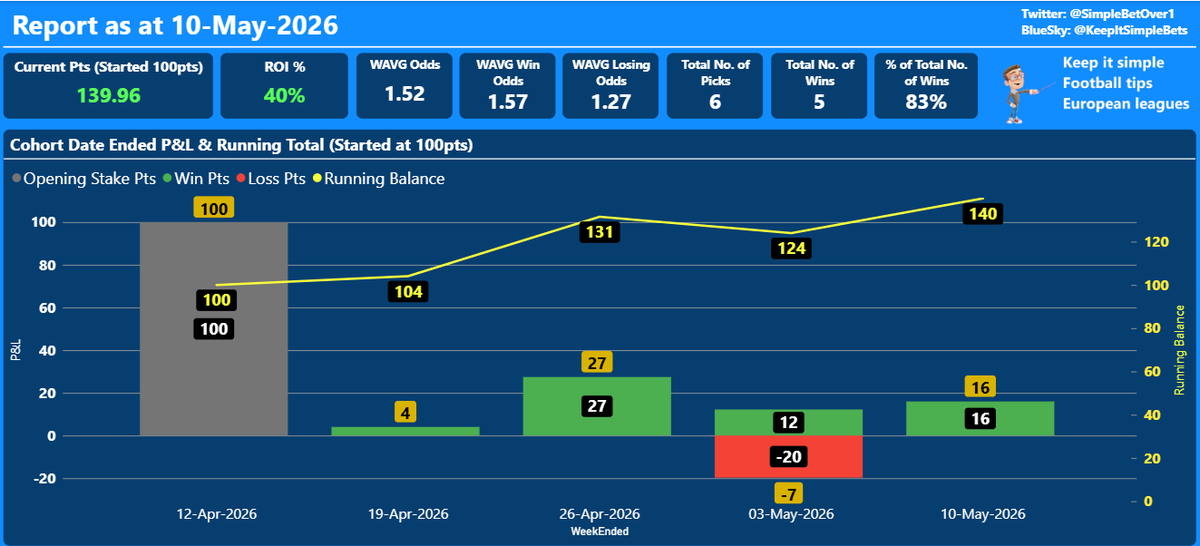Click the 140 running balance label
Viewport: 1200px width, 546px height.
click(x=981, y=214)
